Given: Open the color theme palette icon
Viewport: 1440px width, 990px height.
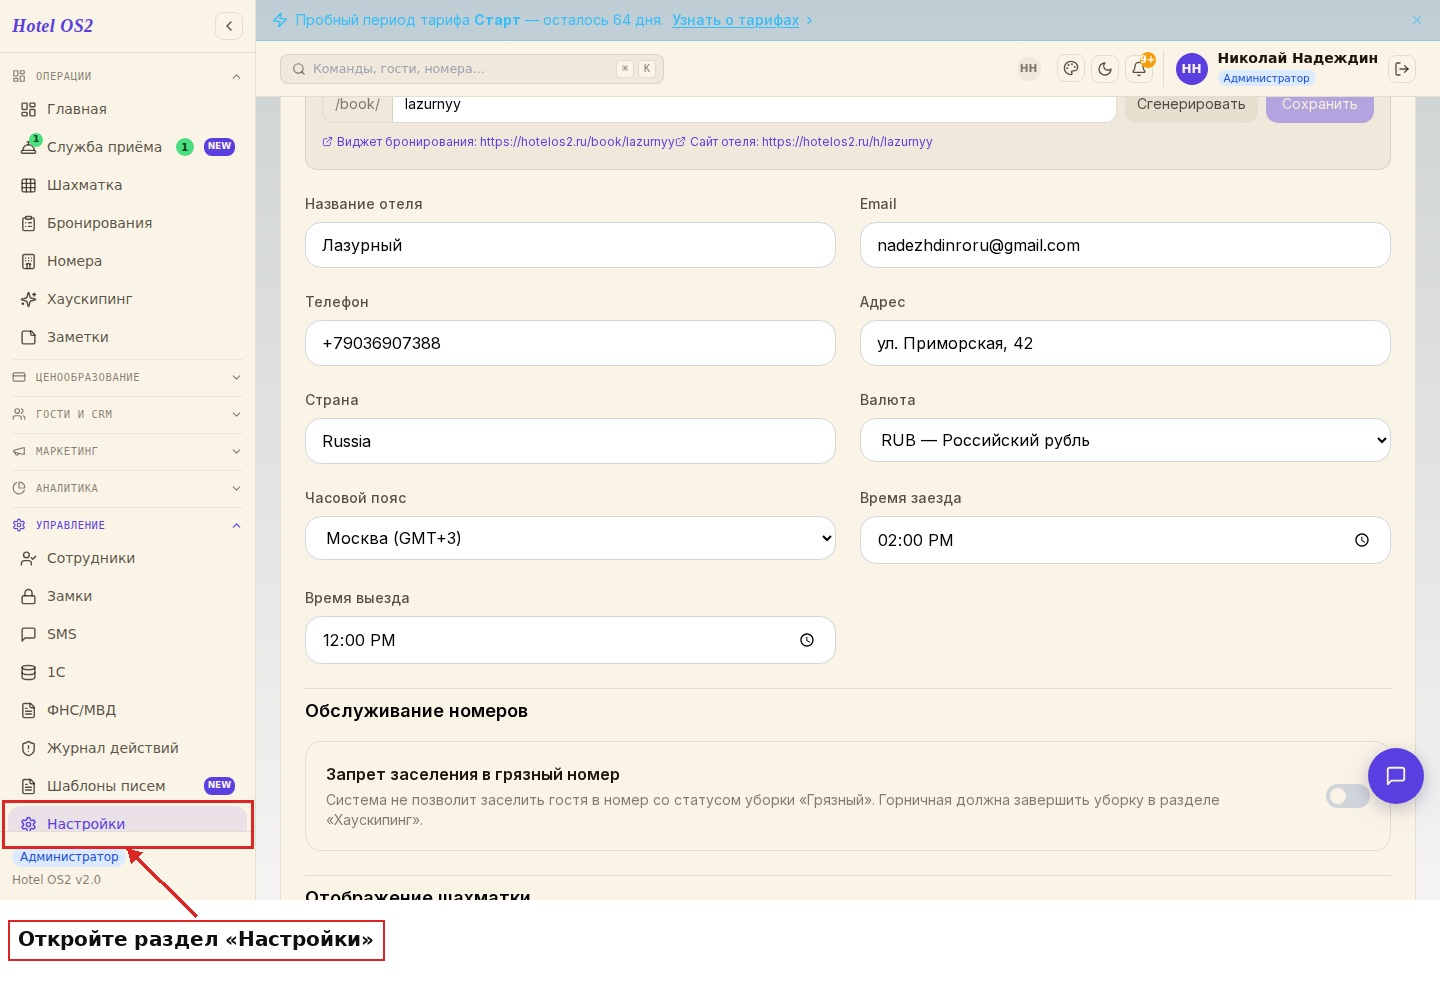Looking at the screenshot, I should pos(1071,69).
